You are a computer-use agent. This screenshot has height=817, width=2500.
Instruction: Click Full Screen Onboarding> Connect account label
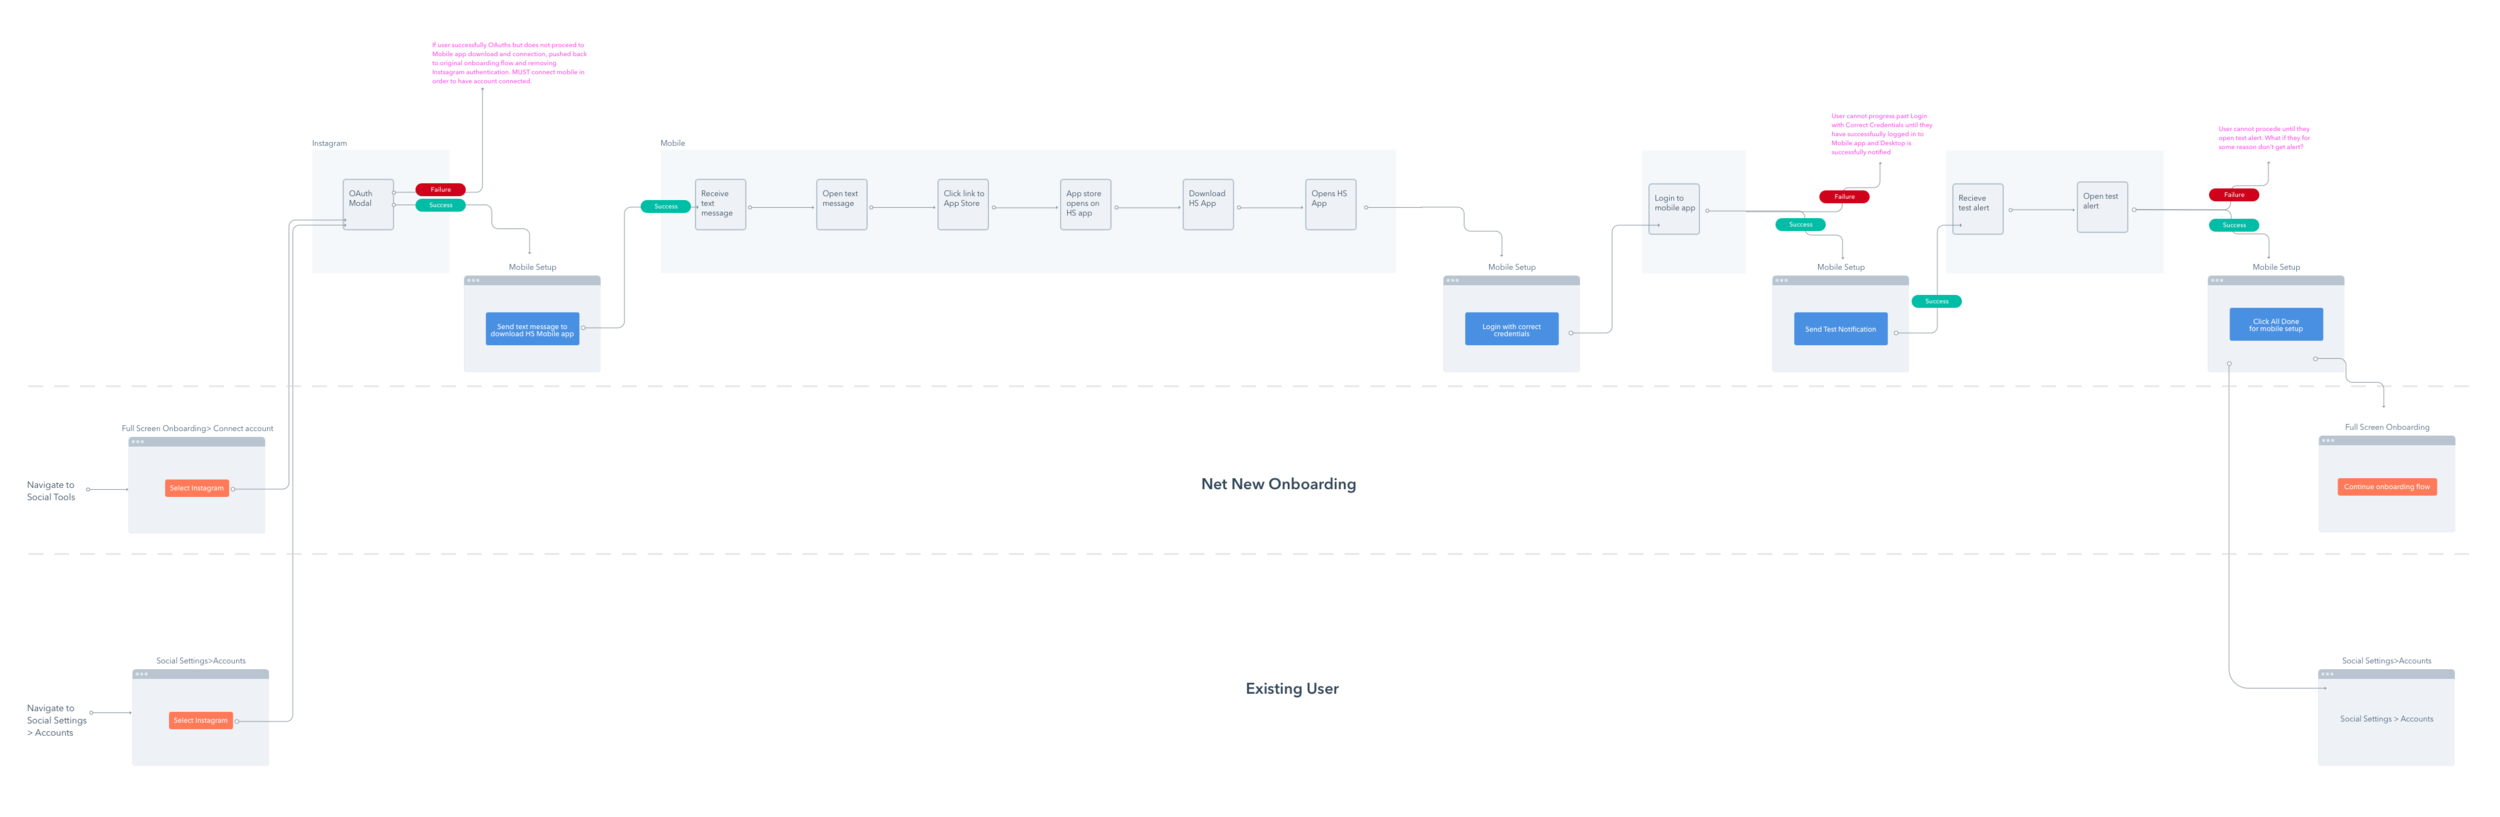[x=197, y=429]
